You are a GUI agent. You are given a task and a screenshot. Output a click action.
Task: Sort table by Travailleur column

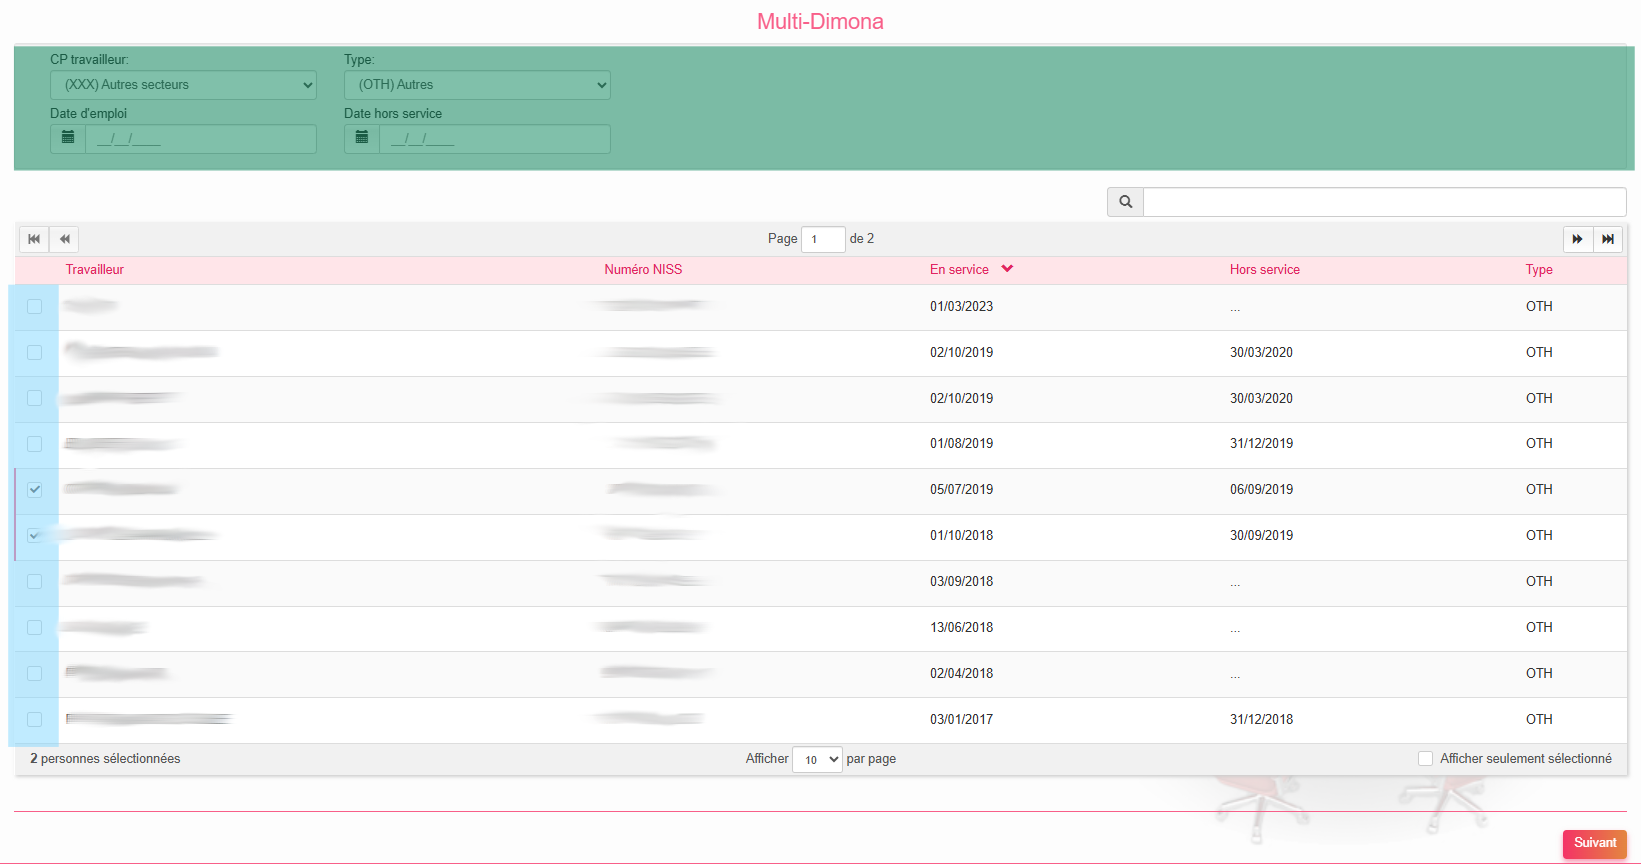coord(95,270)
